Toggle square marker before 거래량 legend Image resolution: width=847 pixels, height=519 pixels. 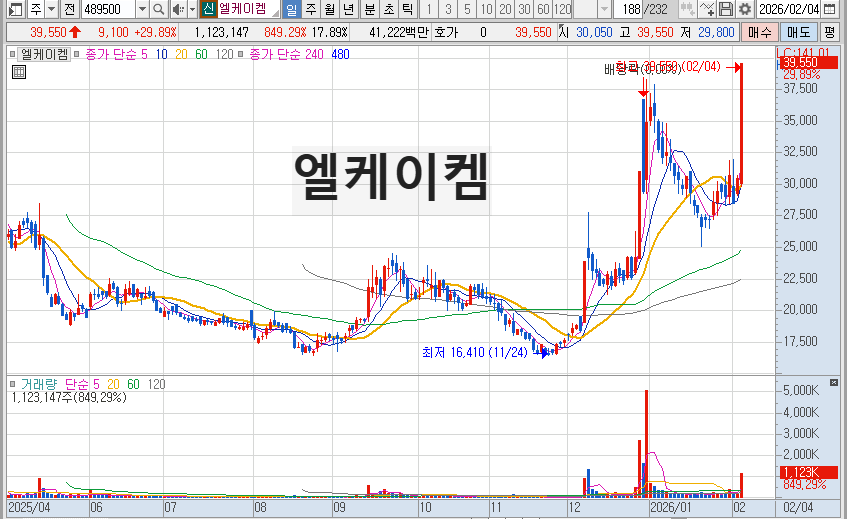tap(12, 385)
